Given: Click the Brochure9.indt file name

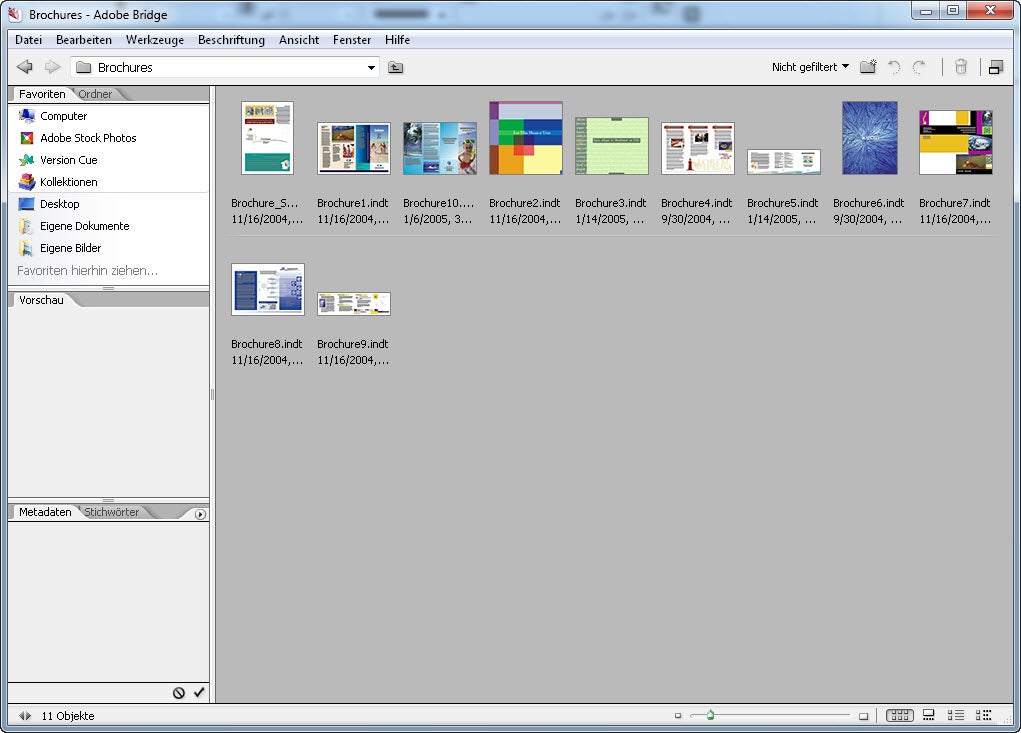Looking at the screenshot, I should pos(352,344).
